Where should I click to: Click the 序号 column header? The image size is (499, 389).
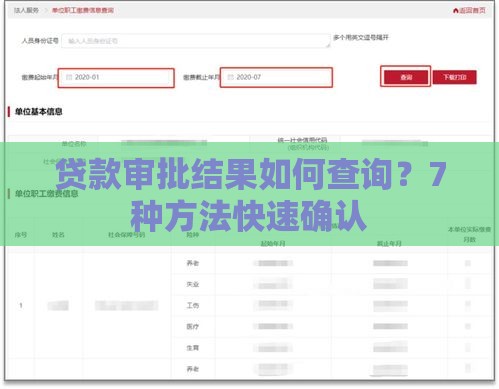click(x=21, y=235)
